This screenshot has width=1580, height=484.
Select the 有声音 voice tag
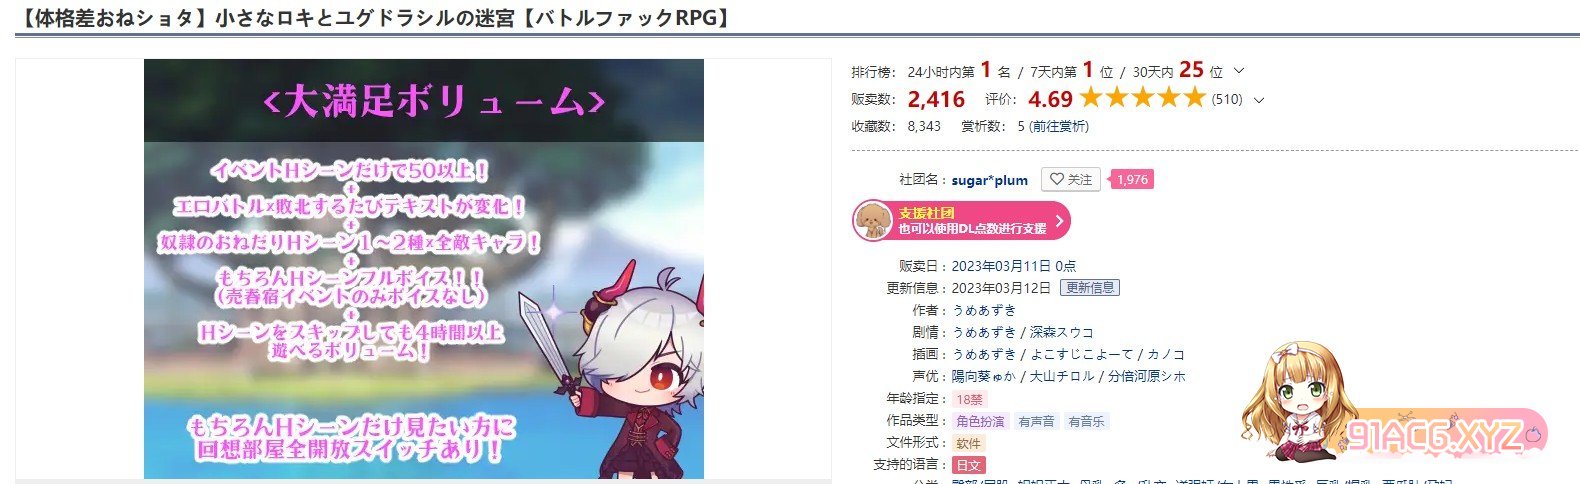tap(1036, 422)
